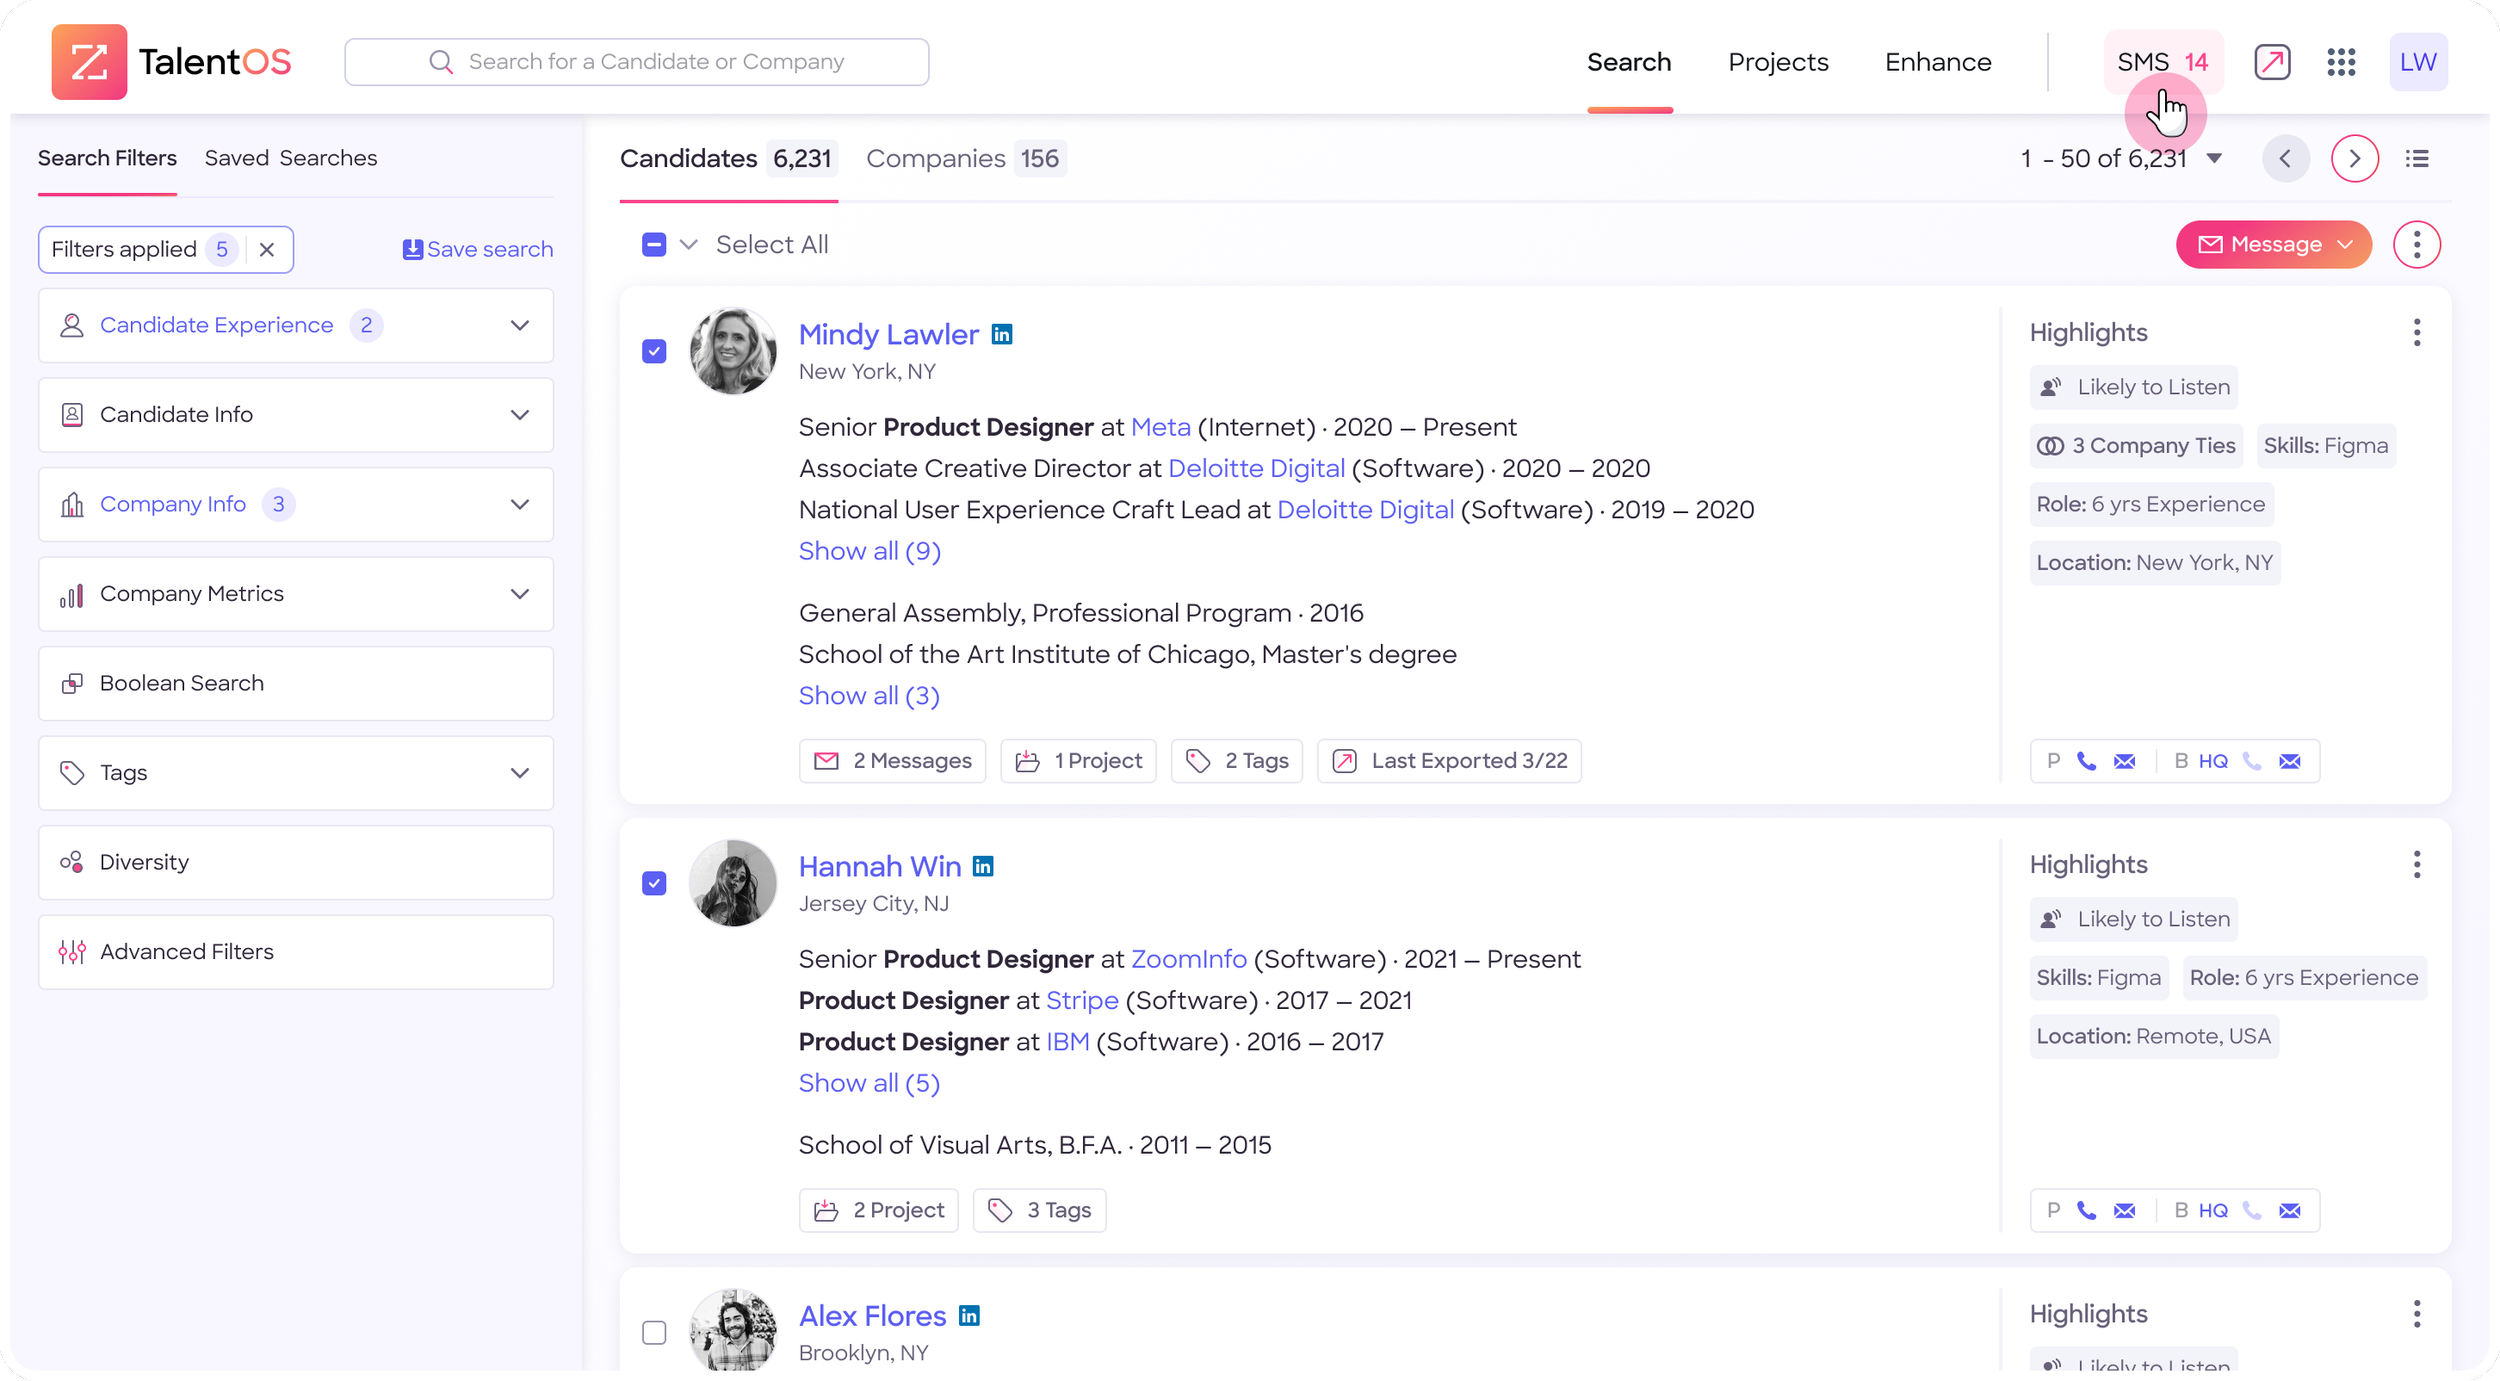Screen dimensions: 2500x1381
Task: Uncheck Hannah Win's candidate checkbox
Action: [x=654, y=884]
